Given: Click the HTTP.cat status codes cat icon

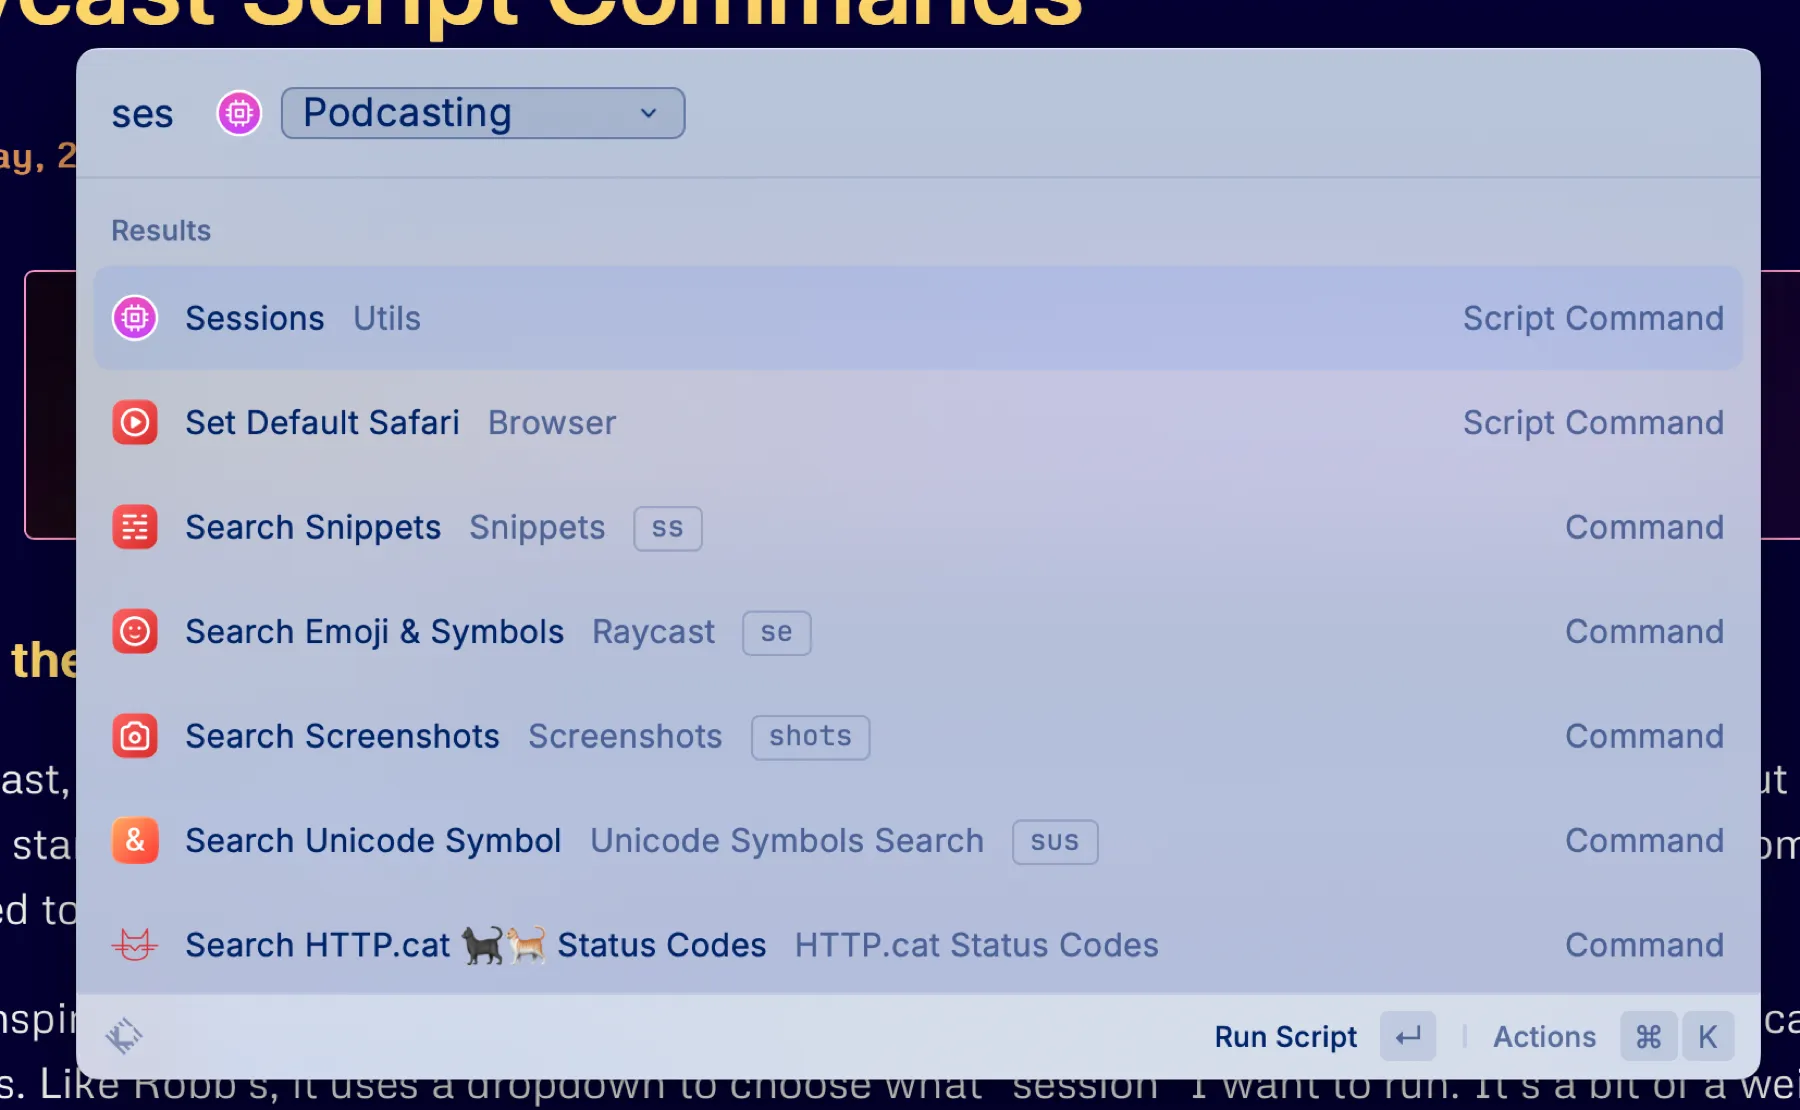Looking at the screenshot, I should point(135,944).
